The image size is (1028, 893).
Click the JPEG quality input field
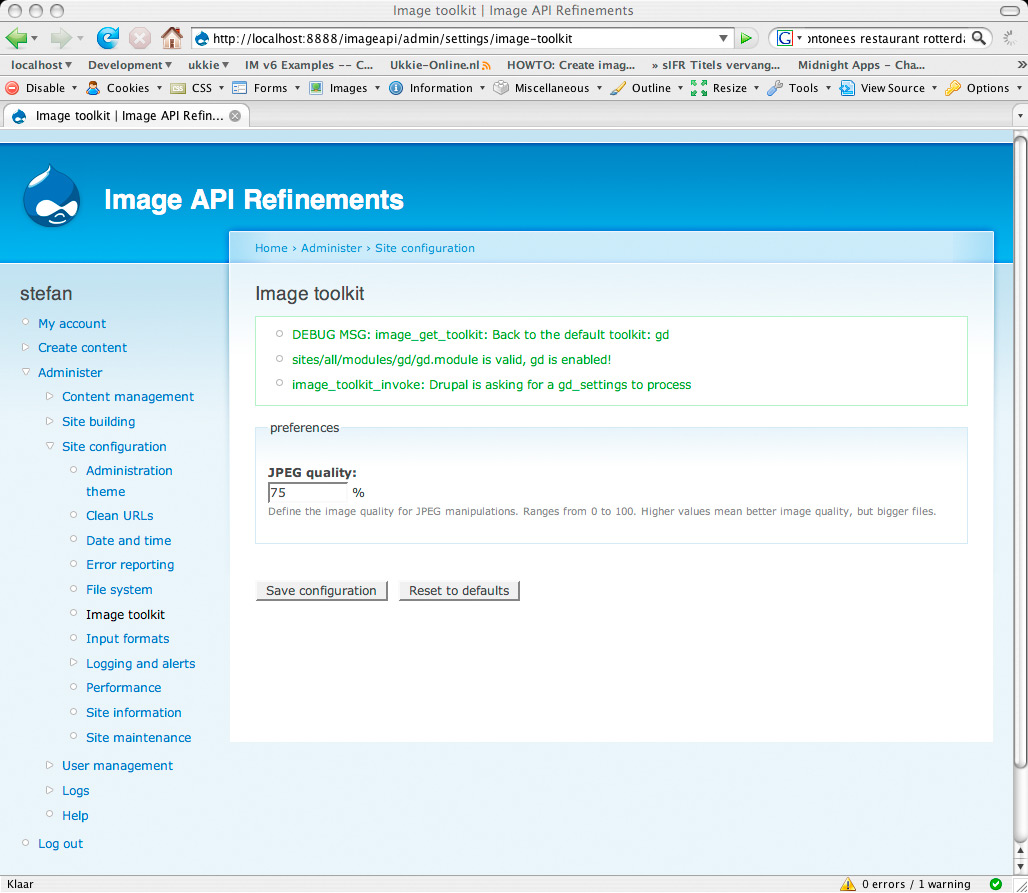coord(307,493)
